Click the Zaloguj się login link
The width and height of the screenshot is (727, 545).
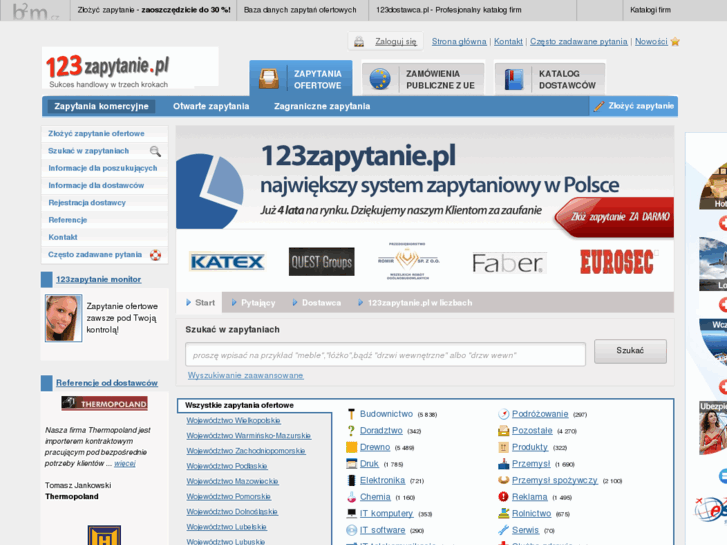395,42
